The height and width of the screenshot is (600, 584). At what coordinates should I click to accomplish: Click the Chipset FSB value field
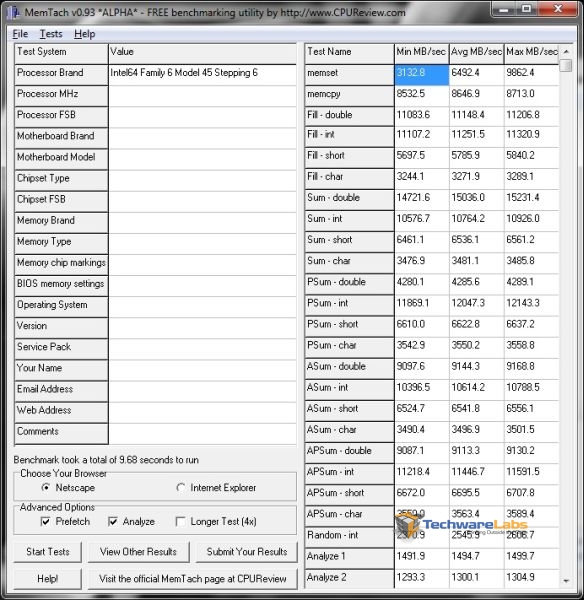202,202
